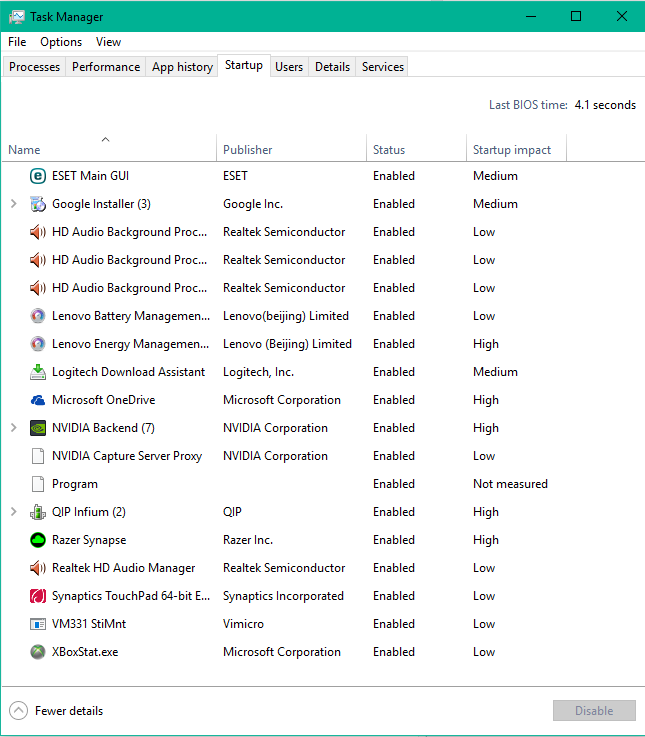The width and height of the screenshot is (645, 737).
Task: Select QIP Infium (2) entry name
Action: click(x=88, y=512)
